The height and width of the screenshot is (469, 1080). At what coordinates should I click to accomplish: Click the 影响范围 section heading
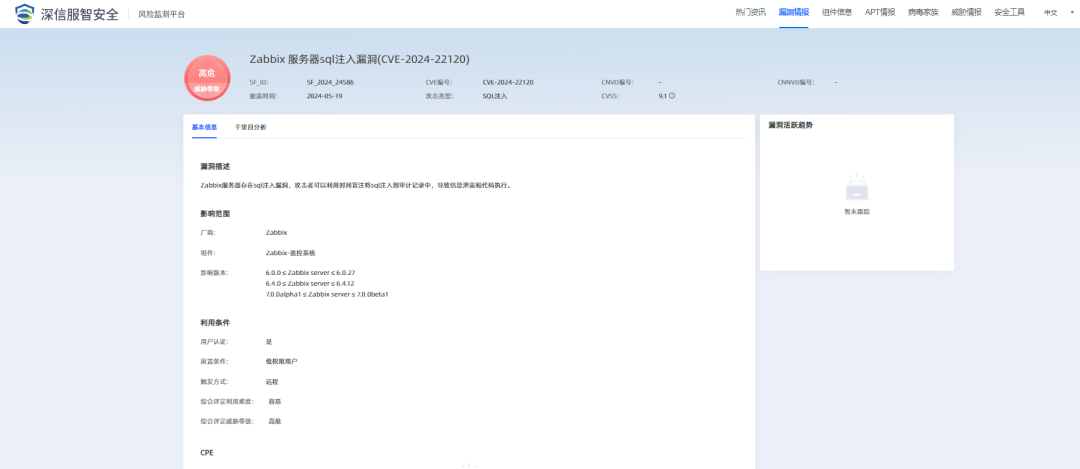click(x=215, y=213)
